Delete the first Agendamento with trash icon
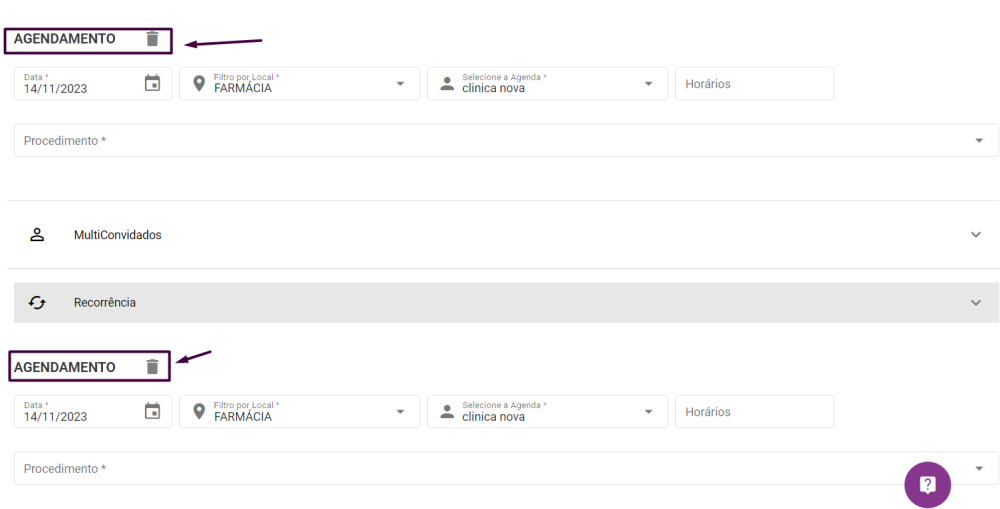 click(x=152, y=39)
